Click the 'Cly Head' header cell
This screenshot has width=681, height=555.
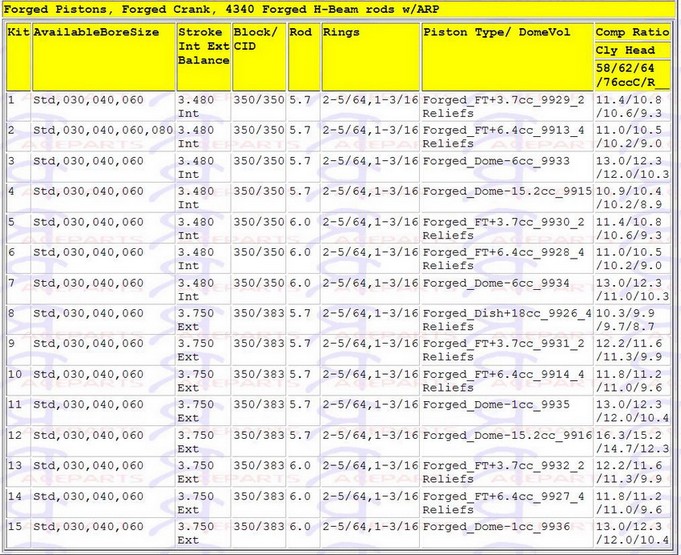[x=632, y=50]
